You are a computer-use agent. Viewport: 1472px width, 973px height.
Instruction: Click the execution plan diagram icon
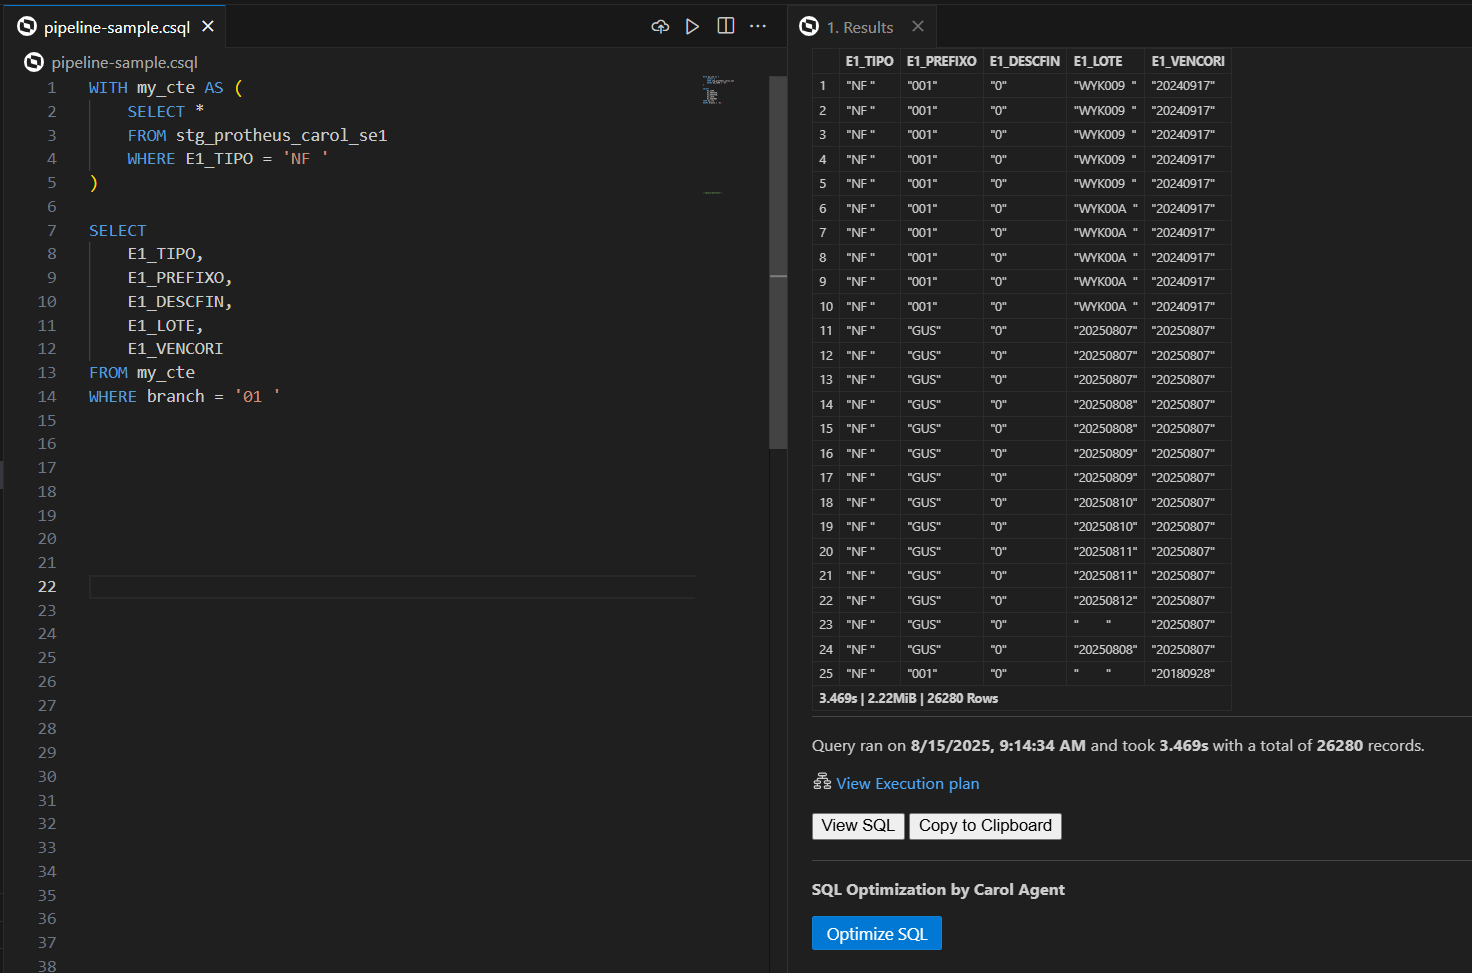[x=822, y=781]
